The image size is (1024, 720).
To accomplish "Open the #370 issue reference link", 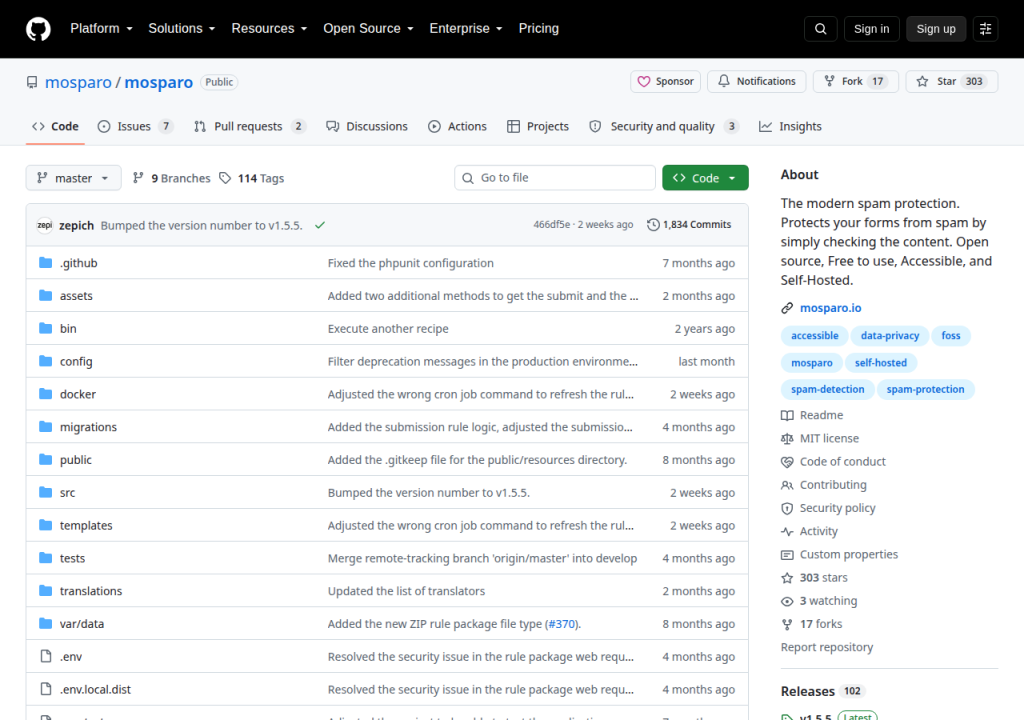I will point(562,624).
